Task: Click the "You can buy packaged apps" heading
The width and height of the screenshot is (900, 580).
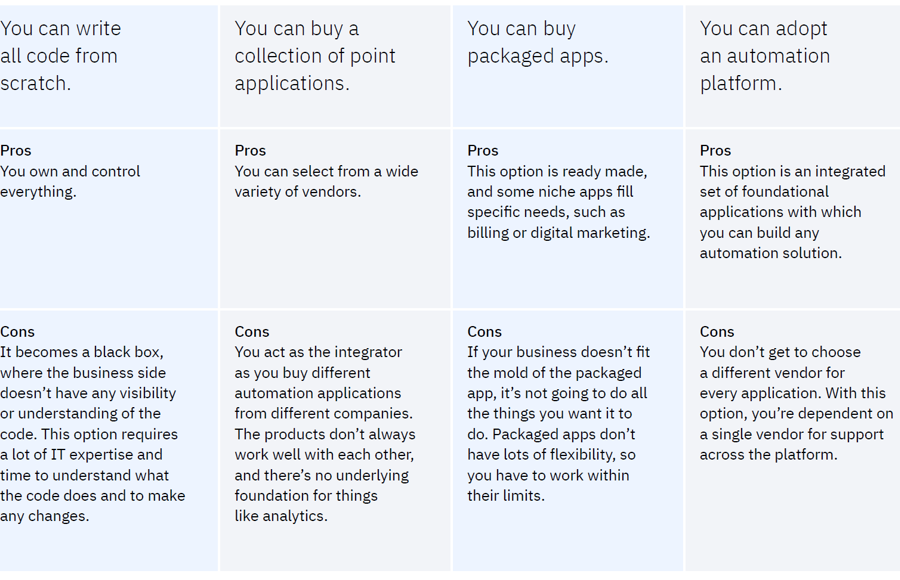Action: 537,43
